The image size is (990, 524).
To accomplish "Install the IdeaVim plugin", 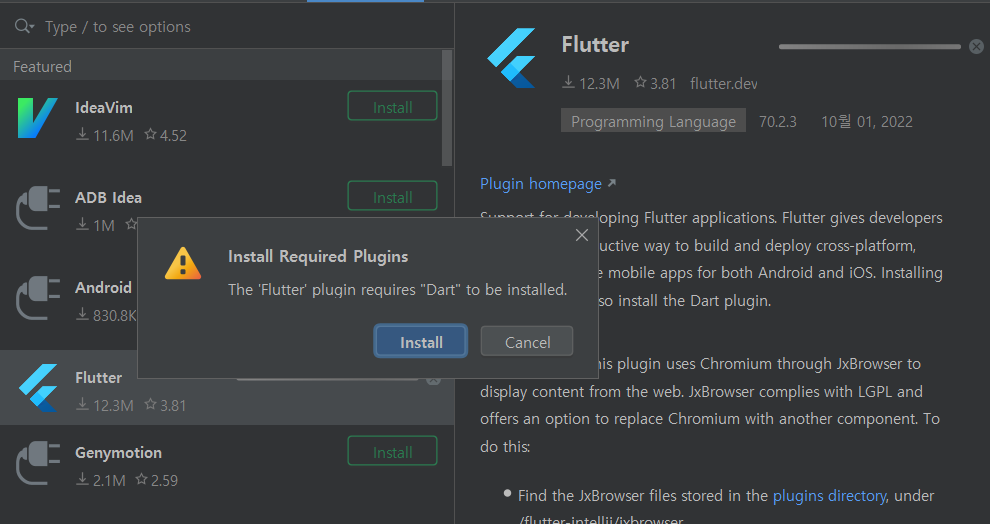I will click(x=392, y=106).
